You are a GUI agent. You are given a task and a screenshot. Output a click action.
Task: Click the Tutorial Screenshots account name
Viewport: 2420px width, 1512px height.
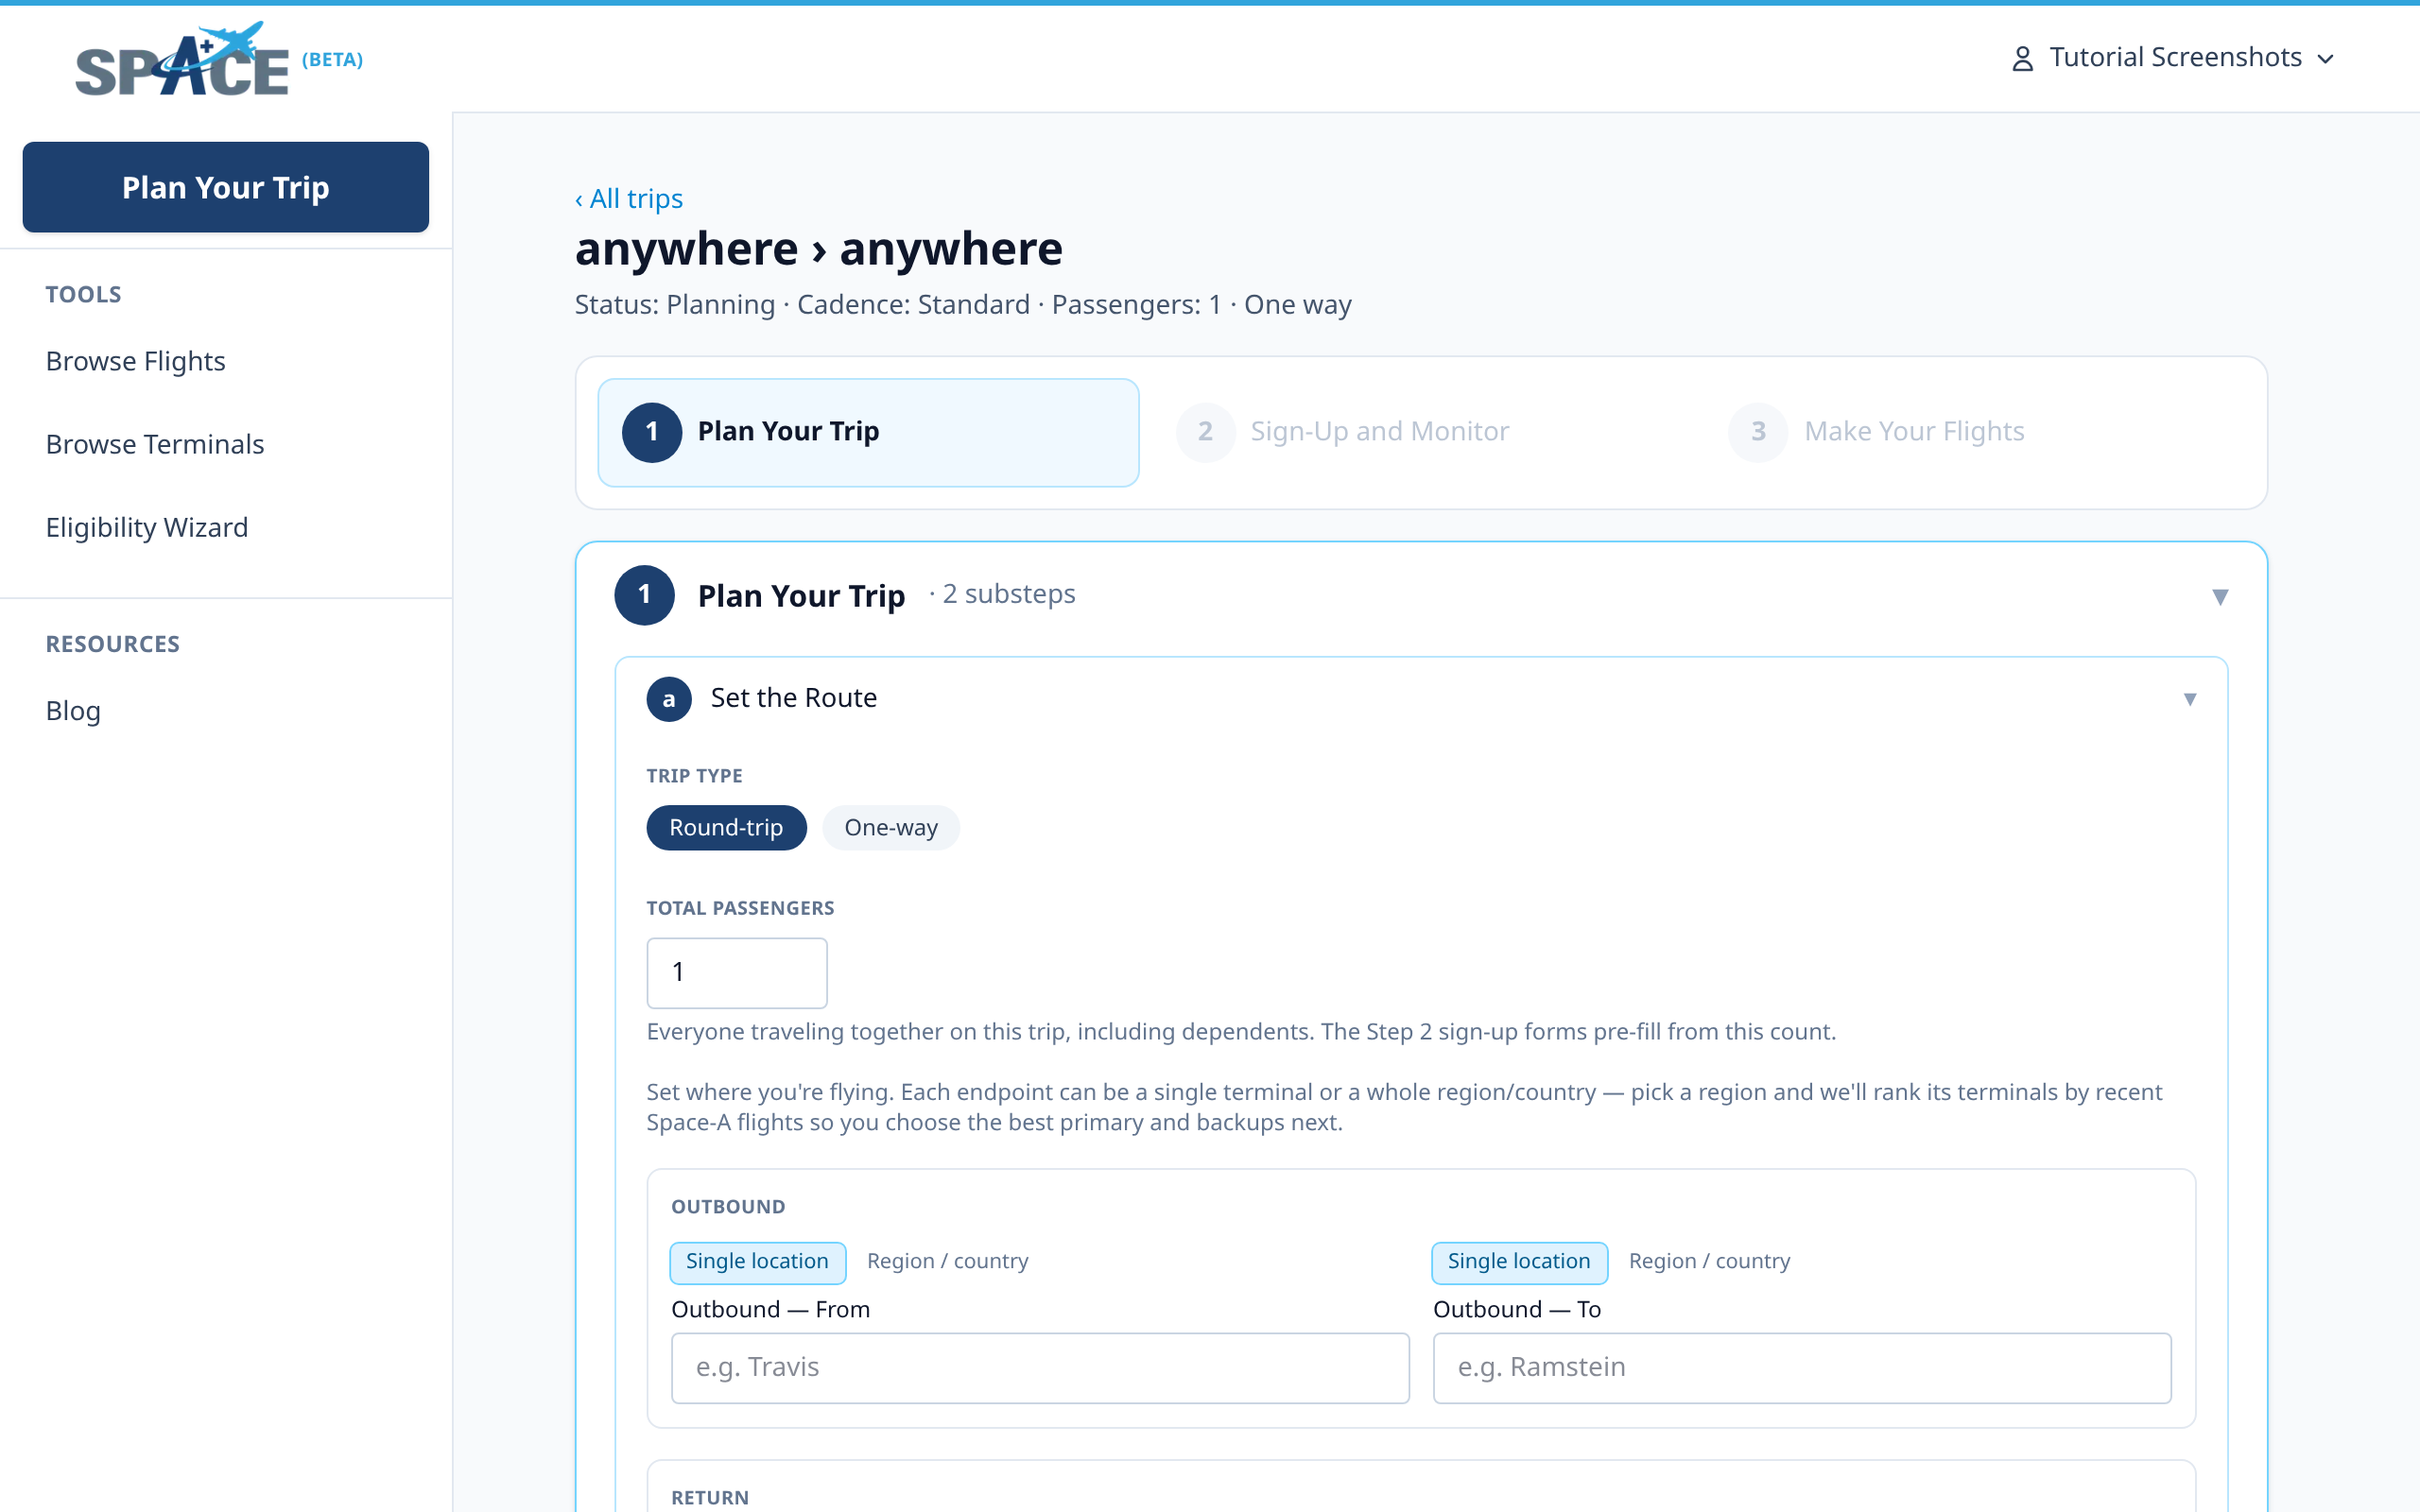point(2175,58)
